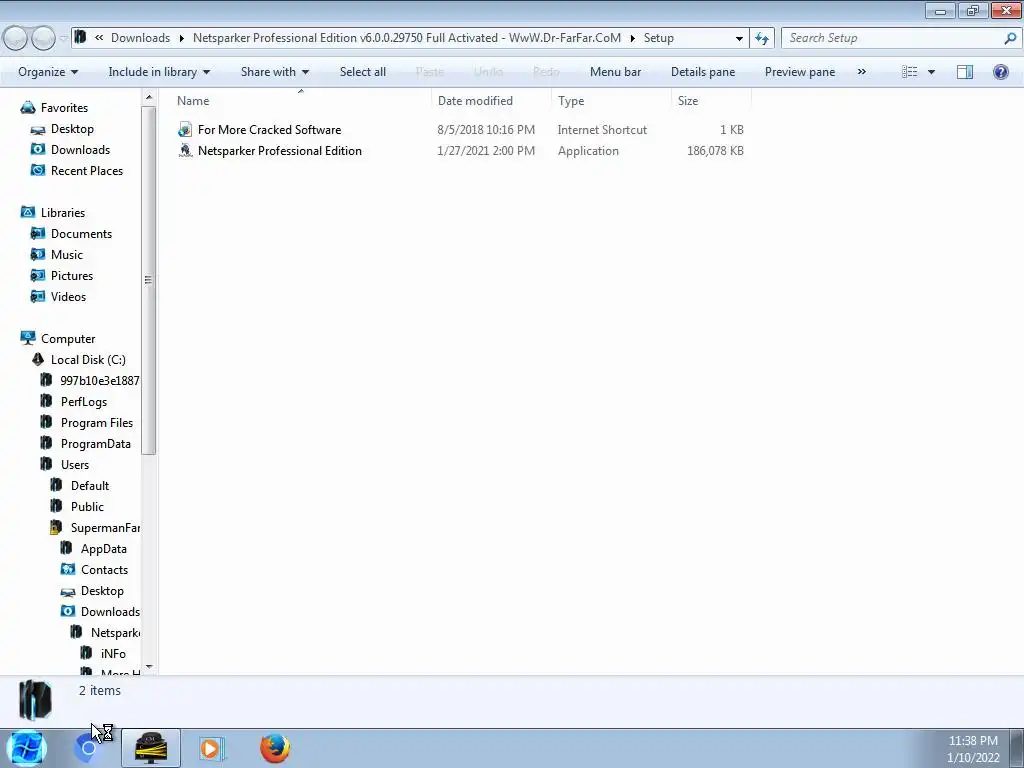Click the Music library icon
Image resolution: width=1024 pixels, height=768 pixels.
(39, 254)
